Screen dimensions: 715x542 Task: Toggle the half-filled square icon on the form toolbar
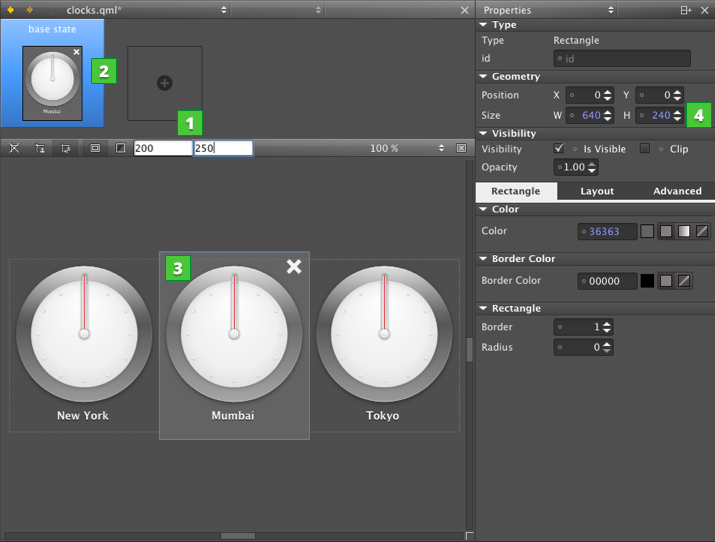coord(120,148)
